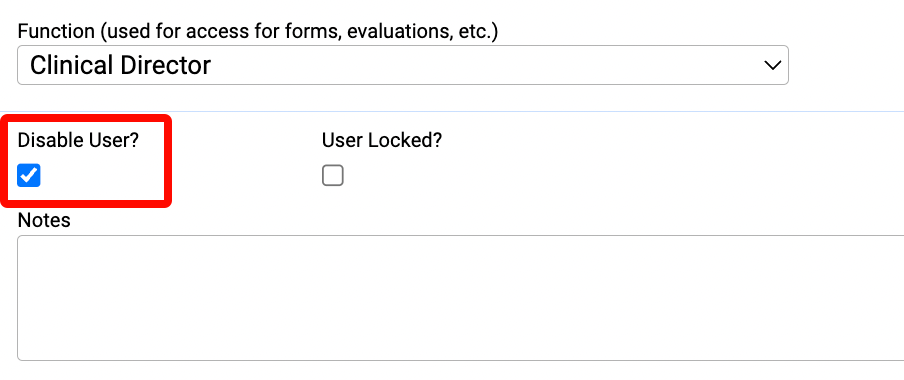This screenshot has height=380, width=904.
Task: Click inside the Notes text area
Action: click(461, 298)
